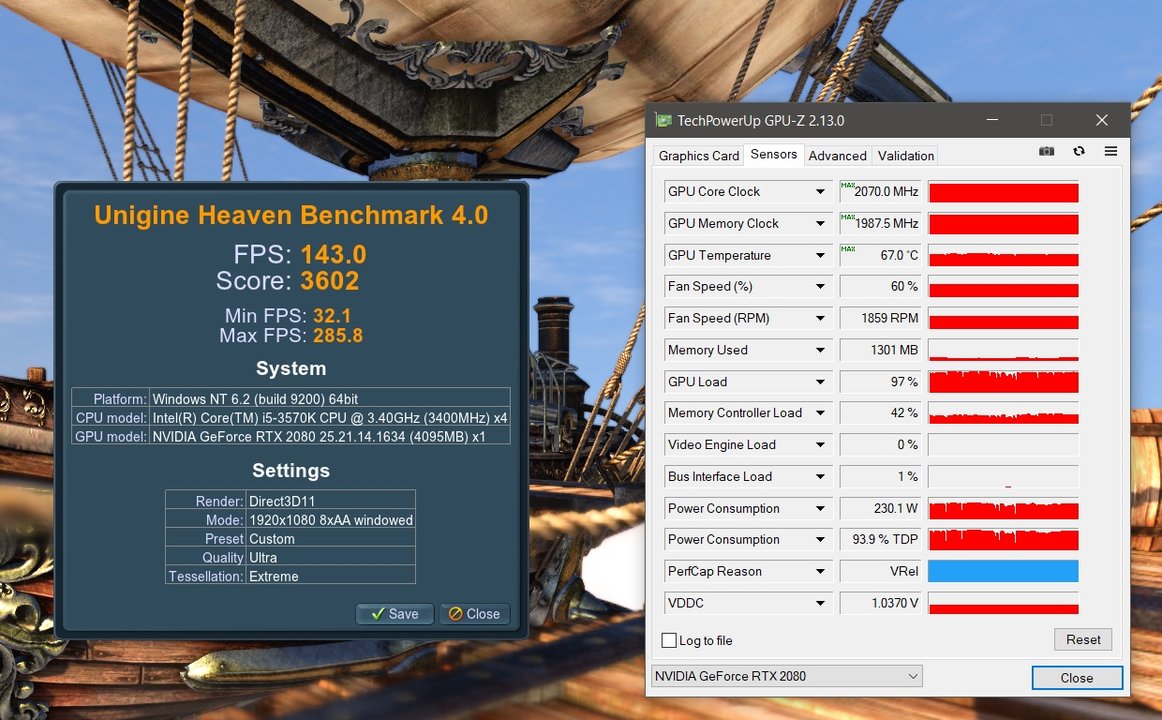Select the Sensors tab

pos(774,154)
